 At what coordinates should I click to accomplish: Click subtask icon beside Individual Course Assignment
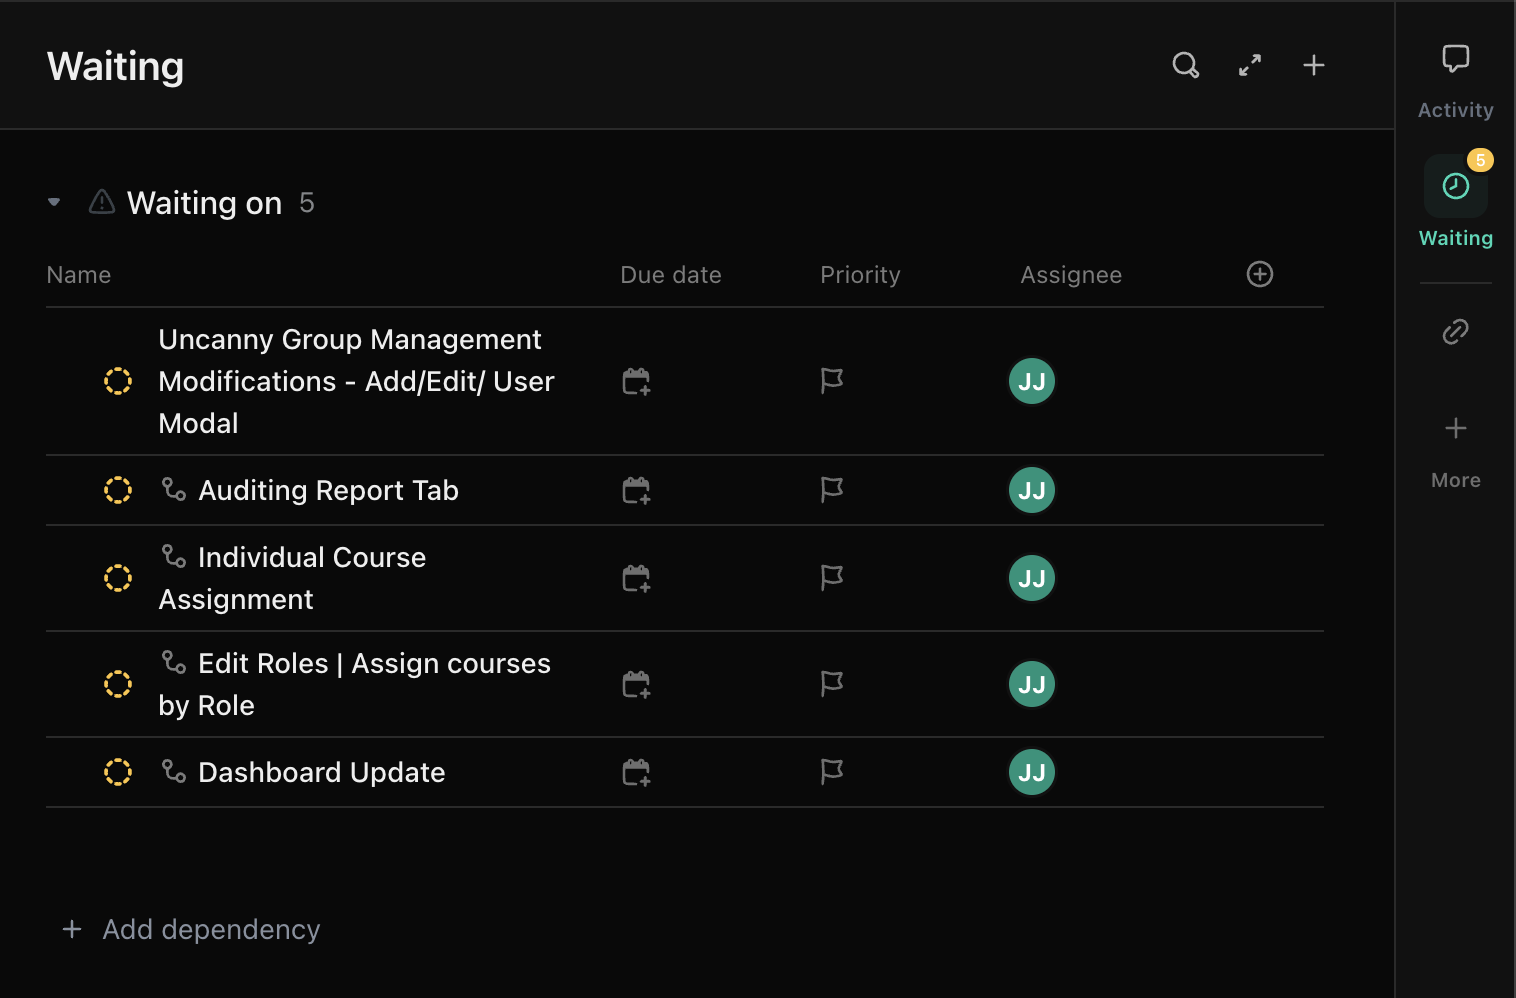pyautogui.click(x=174, y=556)
